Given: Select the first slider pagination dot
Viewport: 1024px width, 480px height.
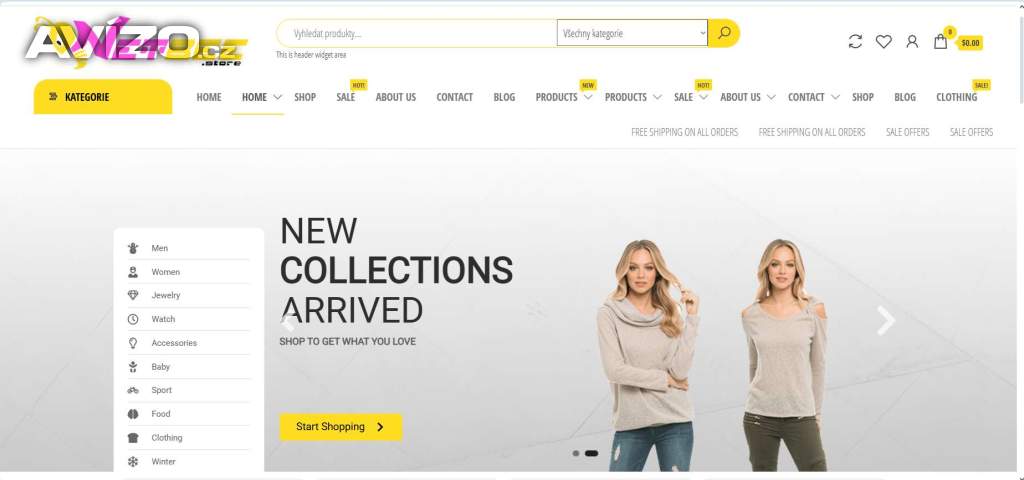Looking at the screenshot, I should tap(575, 453).
